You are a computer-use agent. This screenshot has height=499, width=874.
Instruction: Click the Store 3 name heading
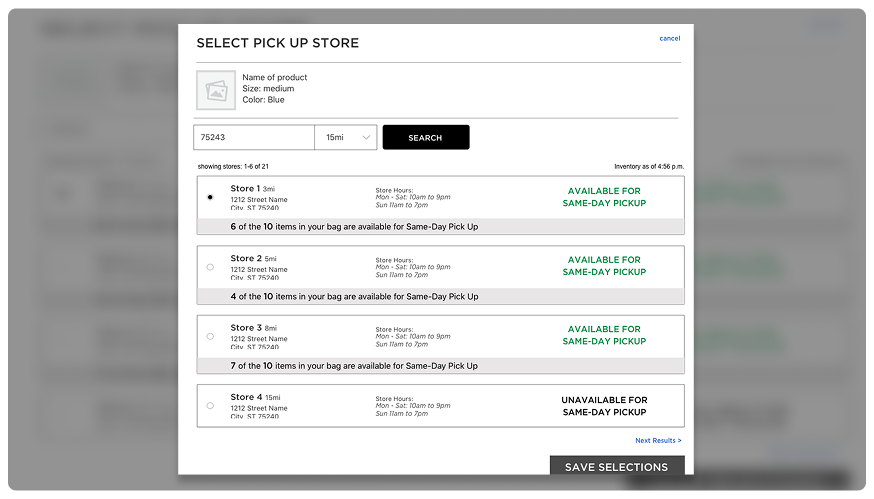click(x=245, y=327)
